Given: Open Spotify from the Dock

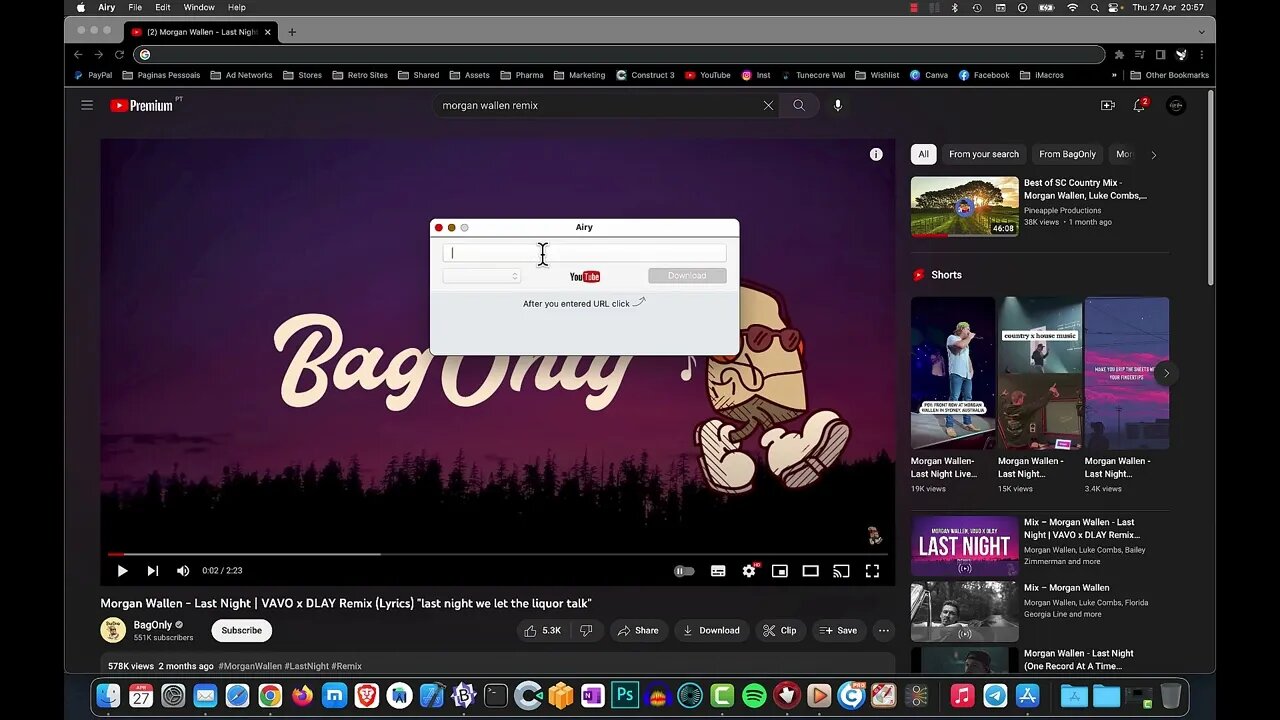Looking at the screenshot, I should [x=755, y=695].
